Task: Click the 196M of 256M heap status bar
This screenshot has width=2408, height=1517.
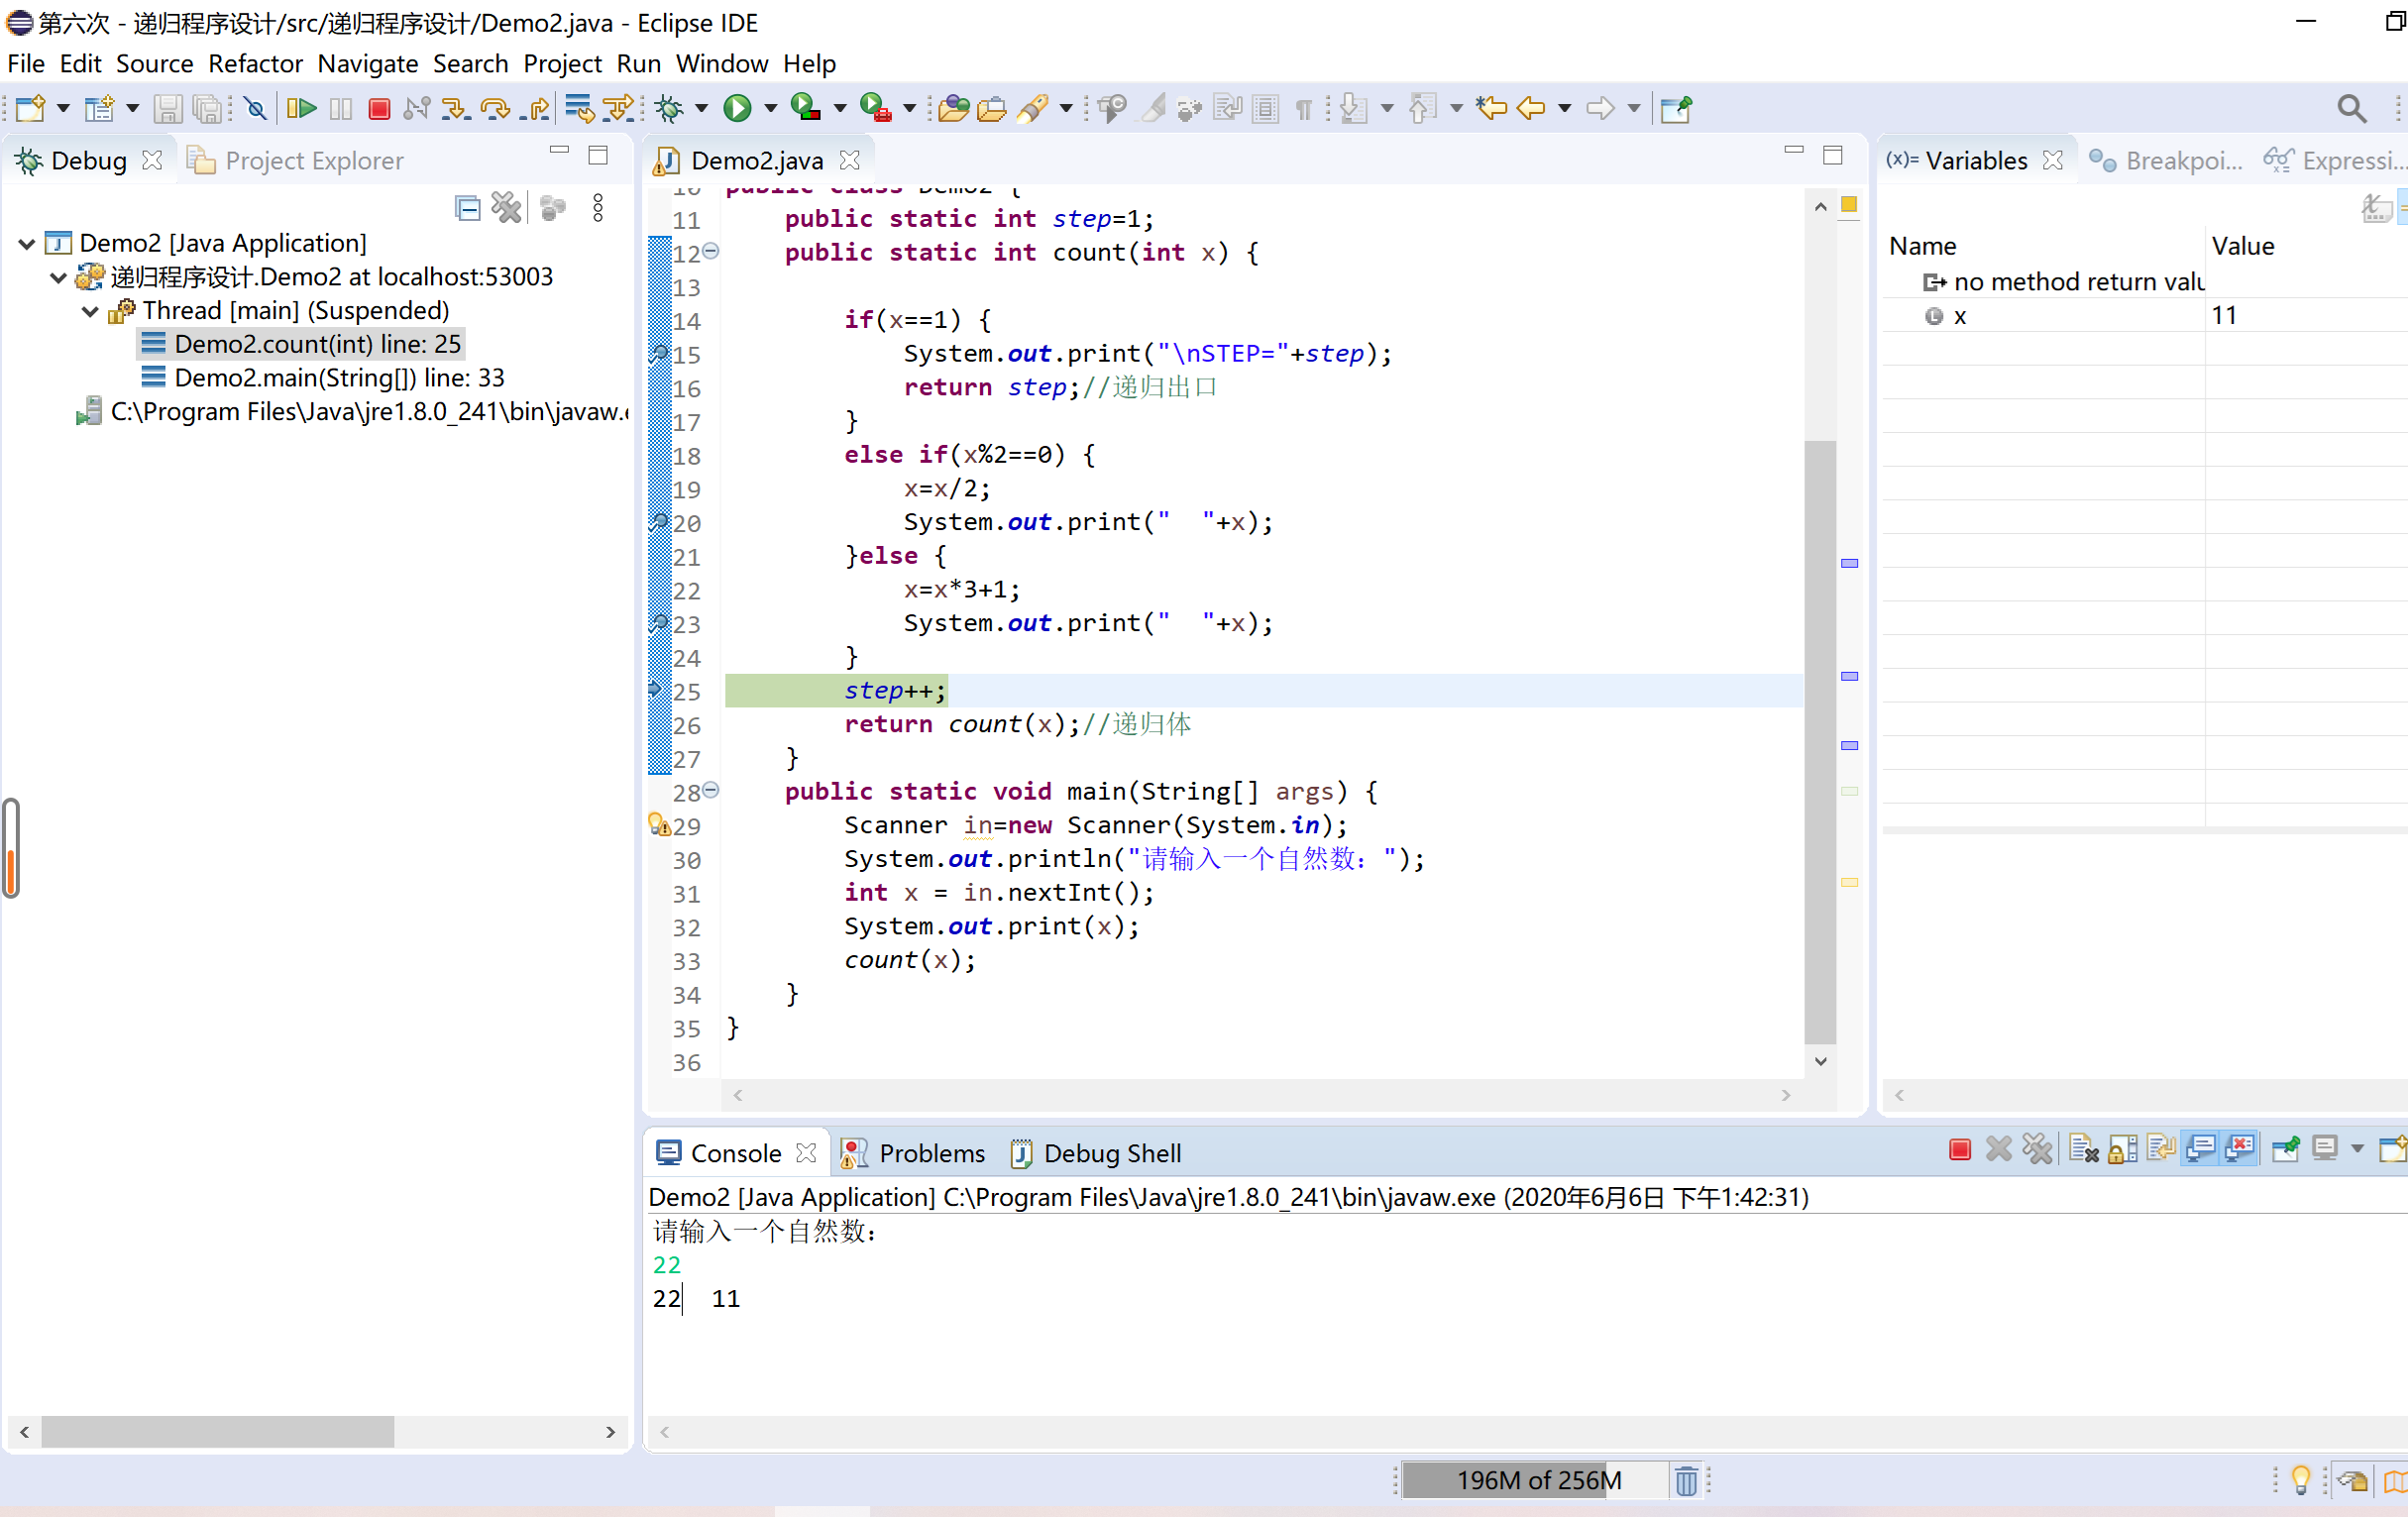Action: [1536, 1480]
